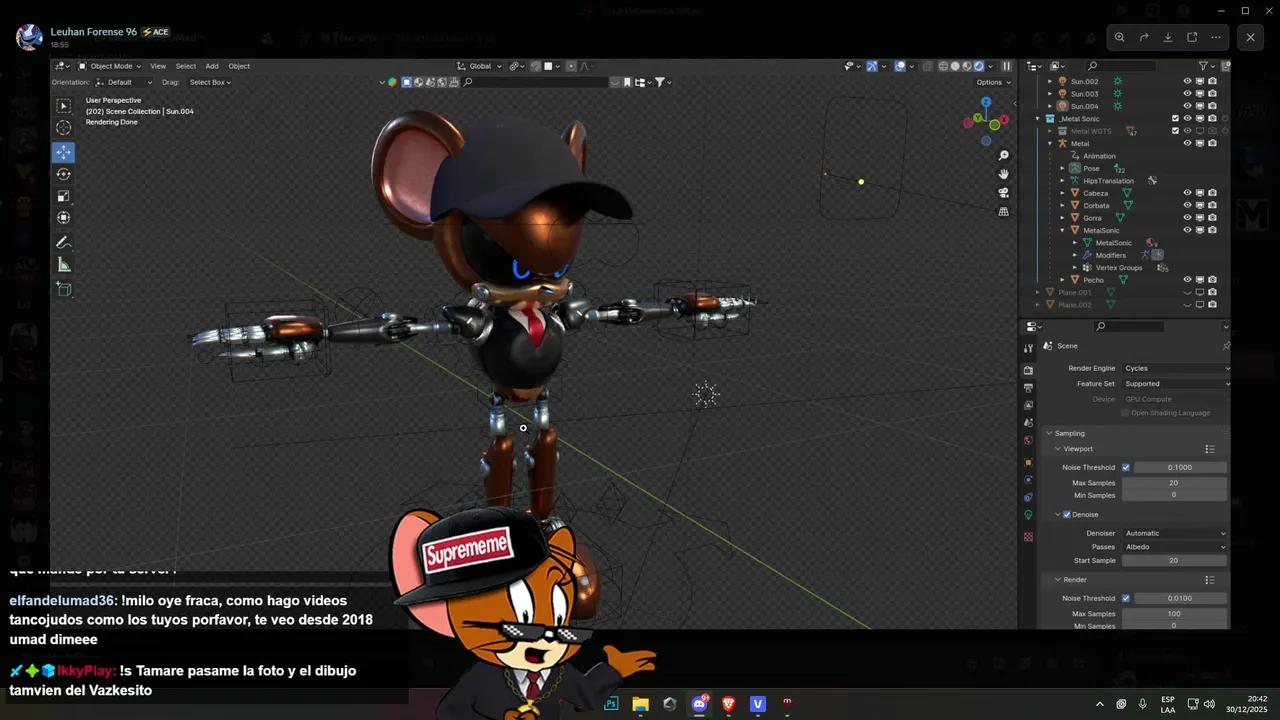
Task: Open the Object menu
Action: tap(239, 66)
